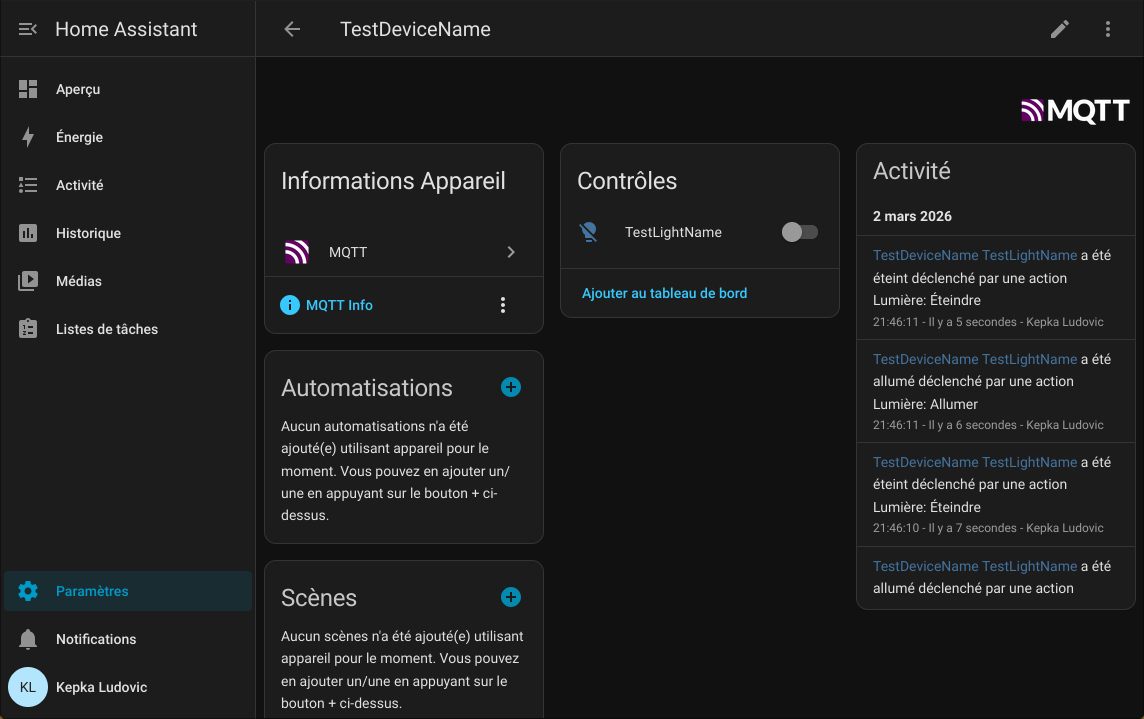Image resolution: width=1144 pixels, height=719 pixels.
Task: Open Notifications bell in sidebar
Action: pos(28,639)
